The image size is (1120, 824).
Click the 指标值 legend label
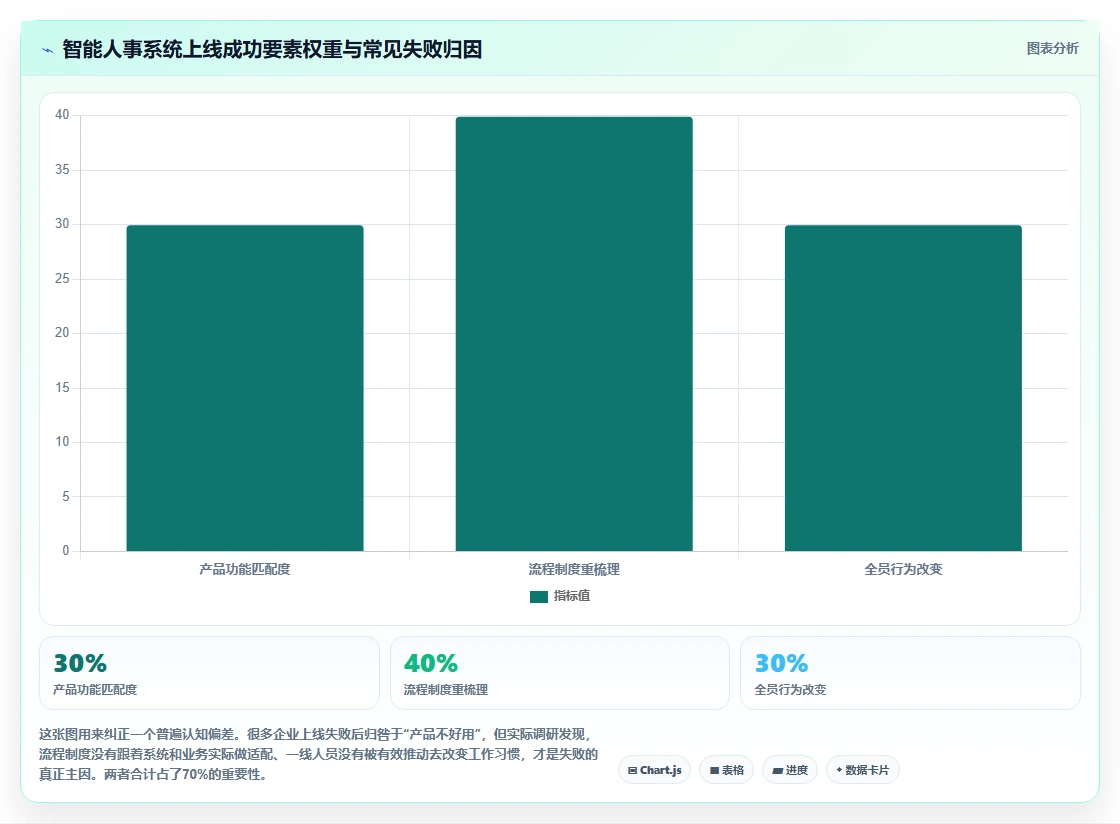click(x=571, y=596)
